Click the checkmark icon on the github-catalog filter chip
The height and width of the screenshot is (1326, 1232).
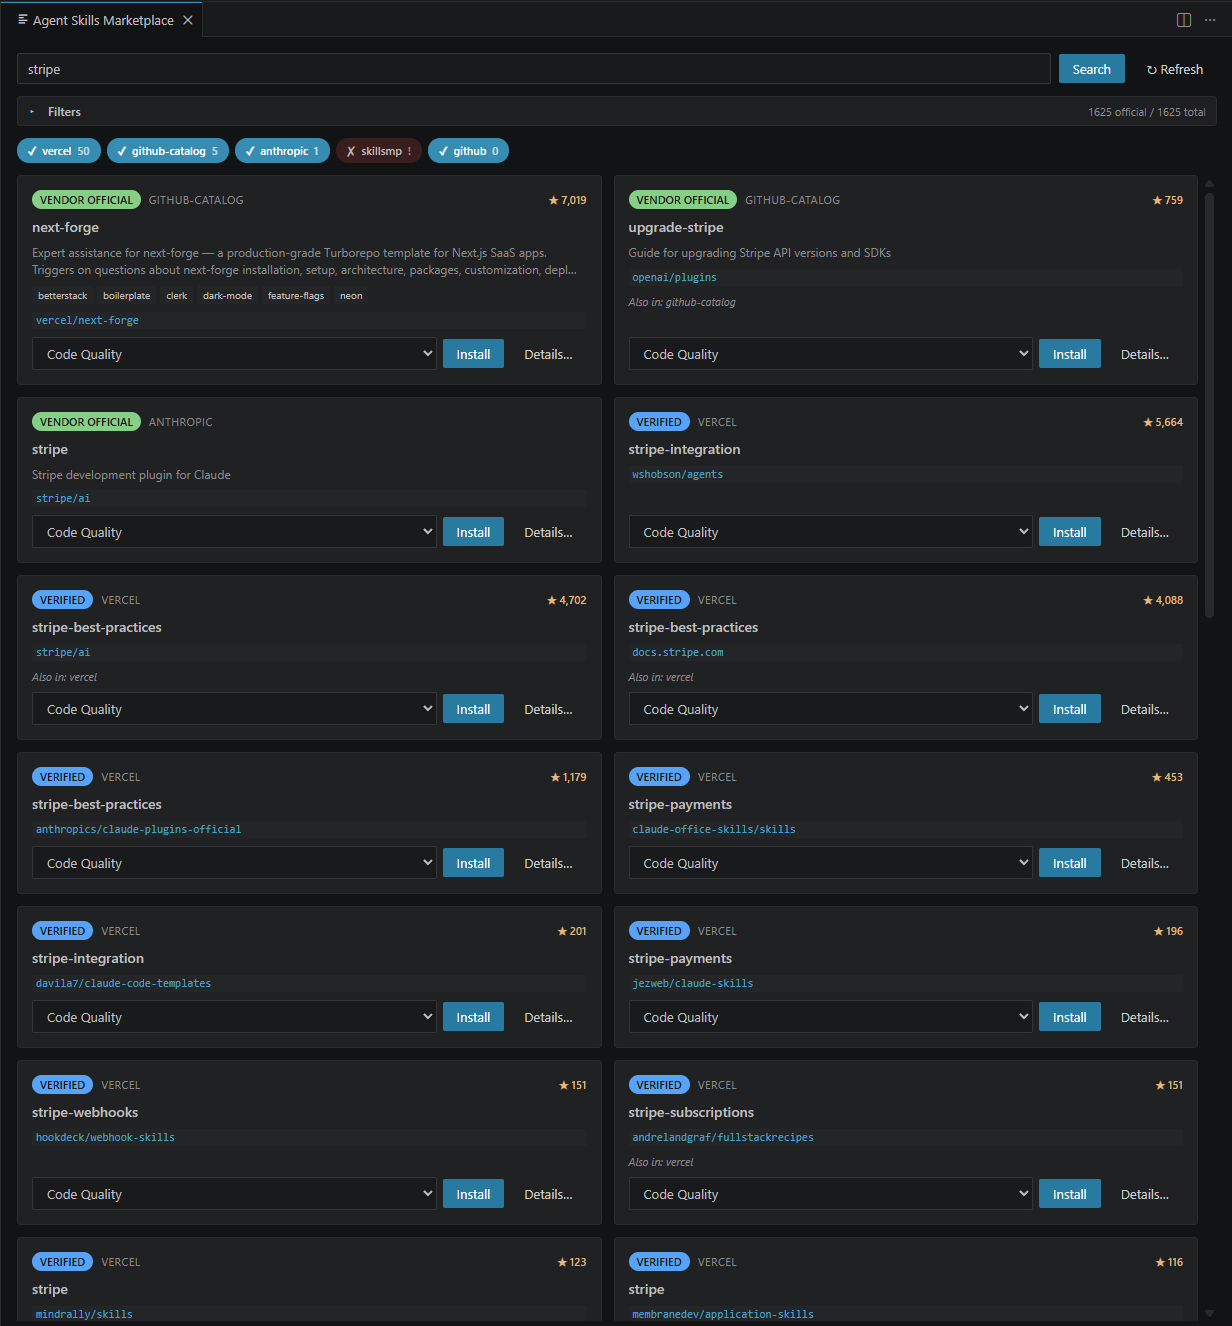pos(121,150)
